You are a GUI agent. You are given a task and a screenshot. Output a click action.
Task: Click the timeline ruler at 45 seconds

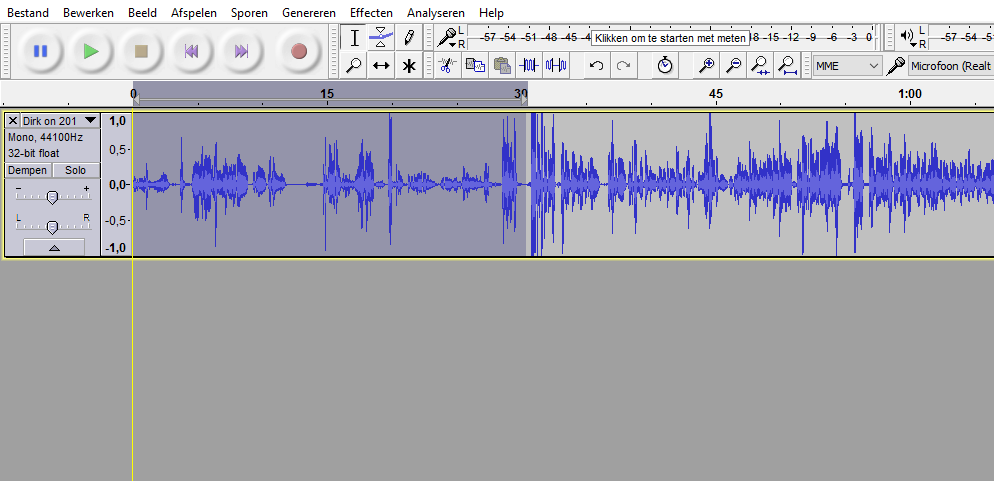pos(715,94)
